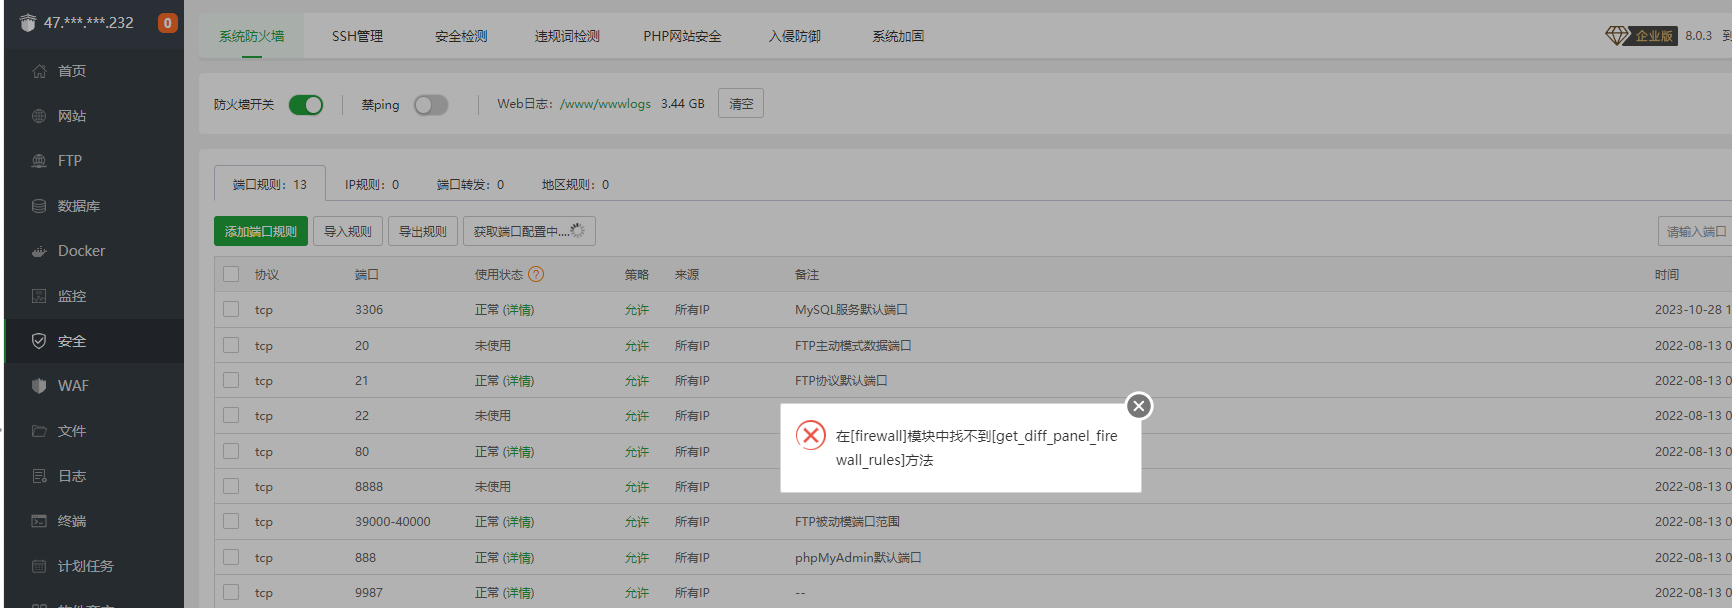The height and width of the screenshot is (608, 1732).
Task: Check the box for port 80 row
Action: coord(231,451)
